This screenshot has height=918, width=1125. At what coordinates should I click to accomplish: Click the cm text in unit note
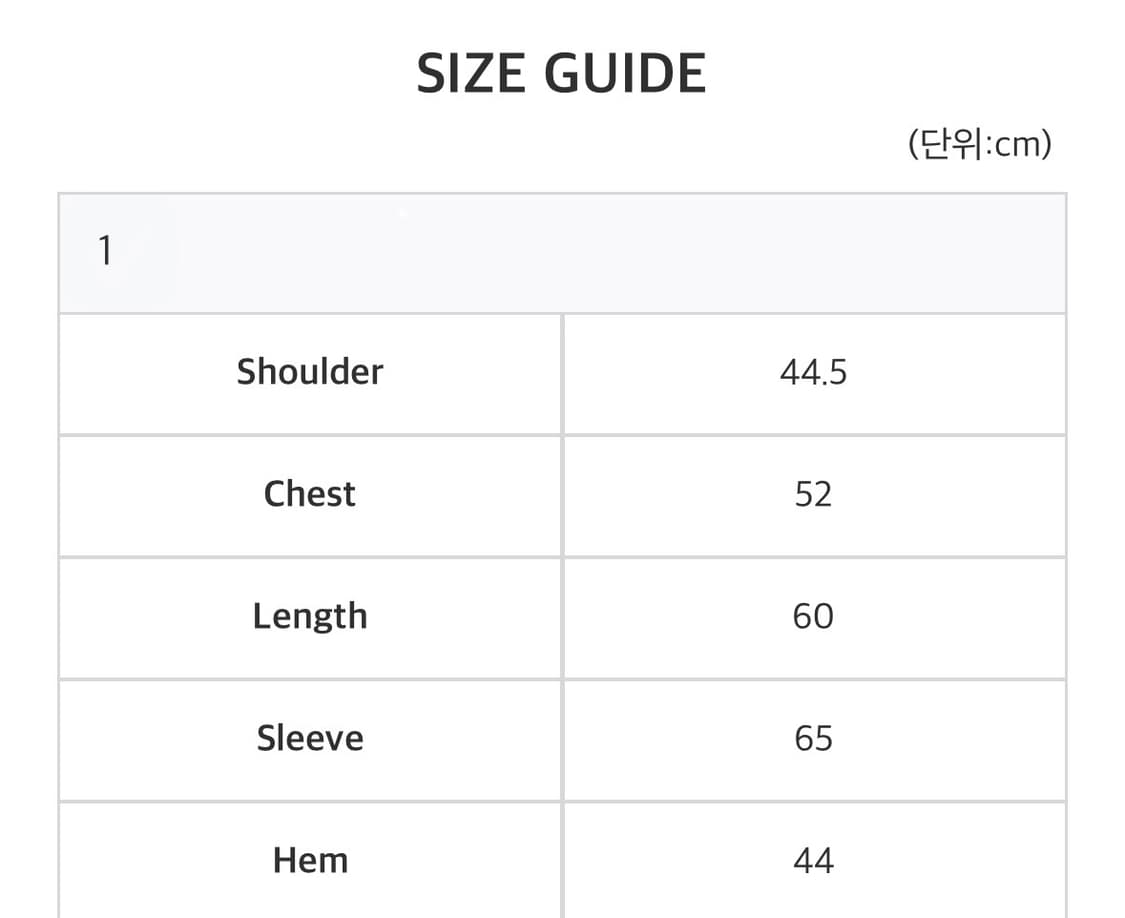pos(1019,146)
